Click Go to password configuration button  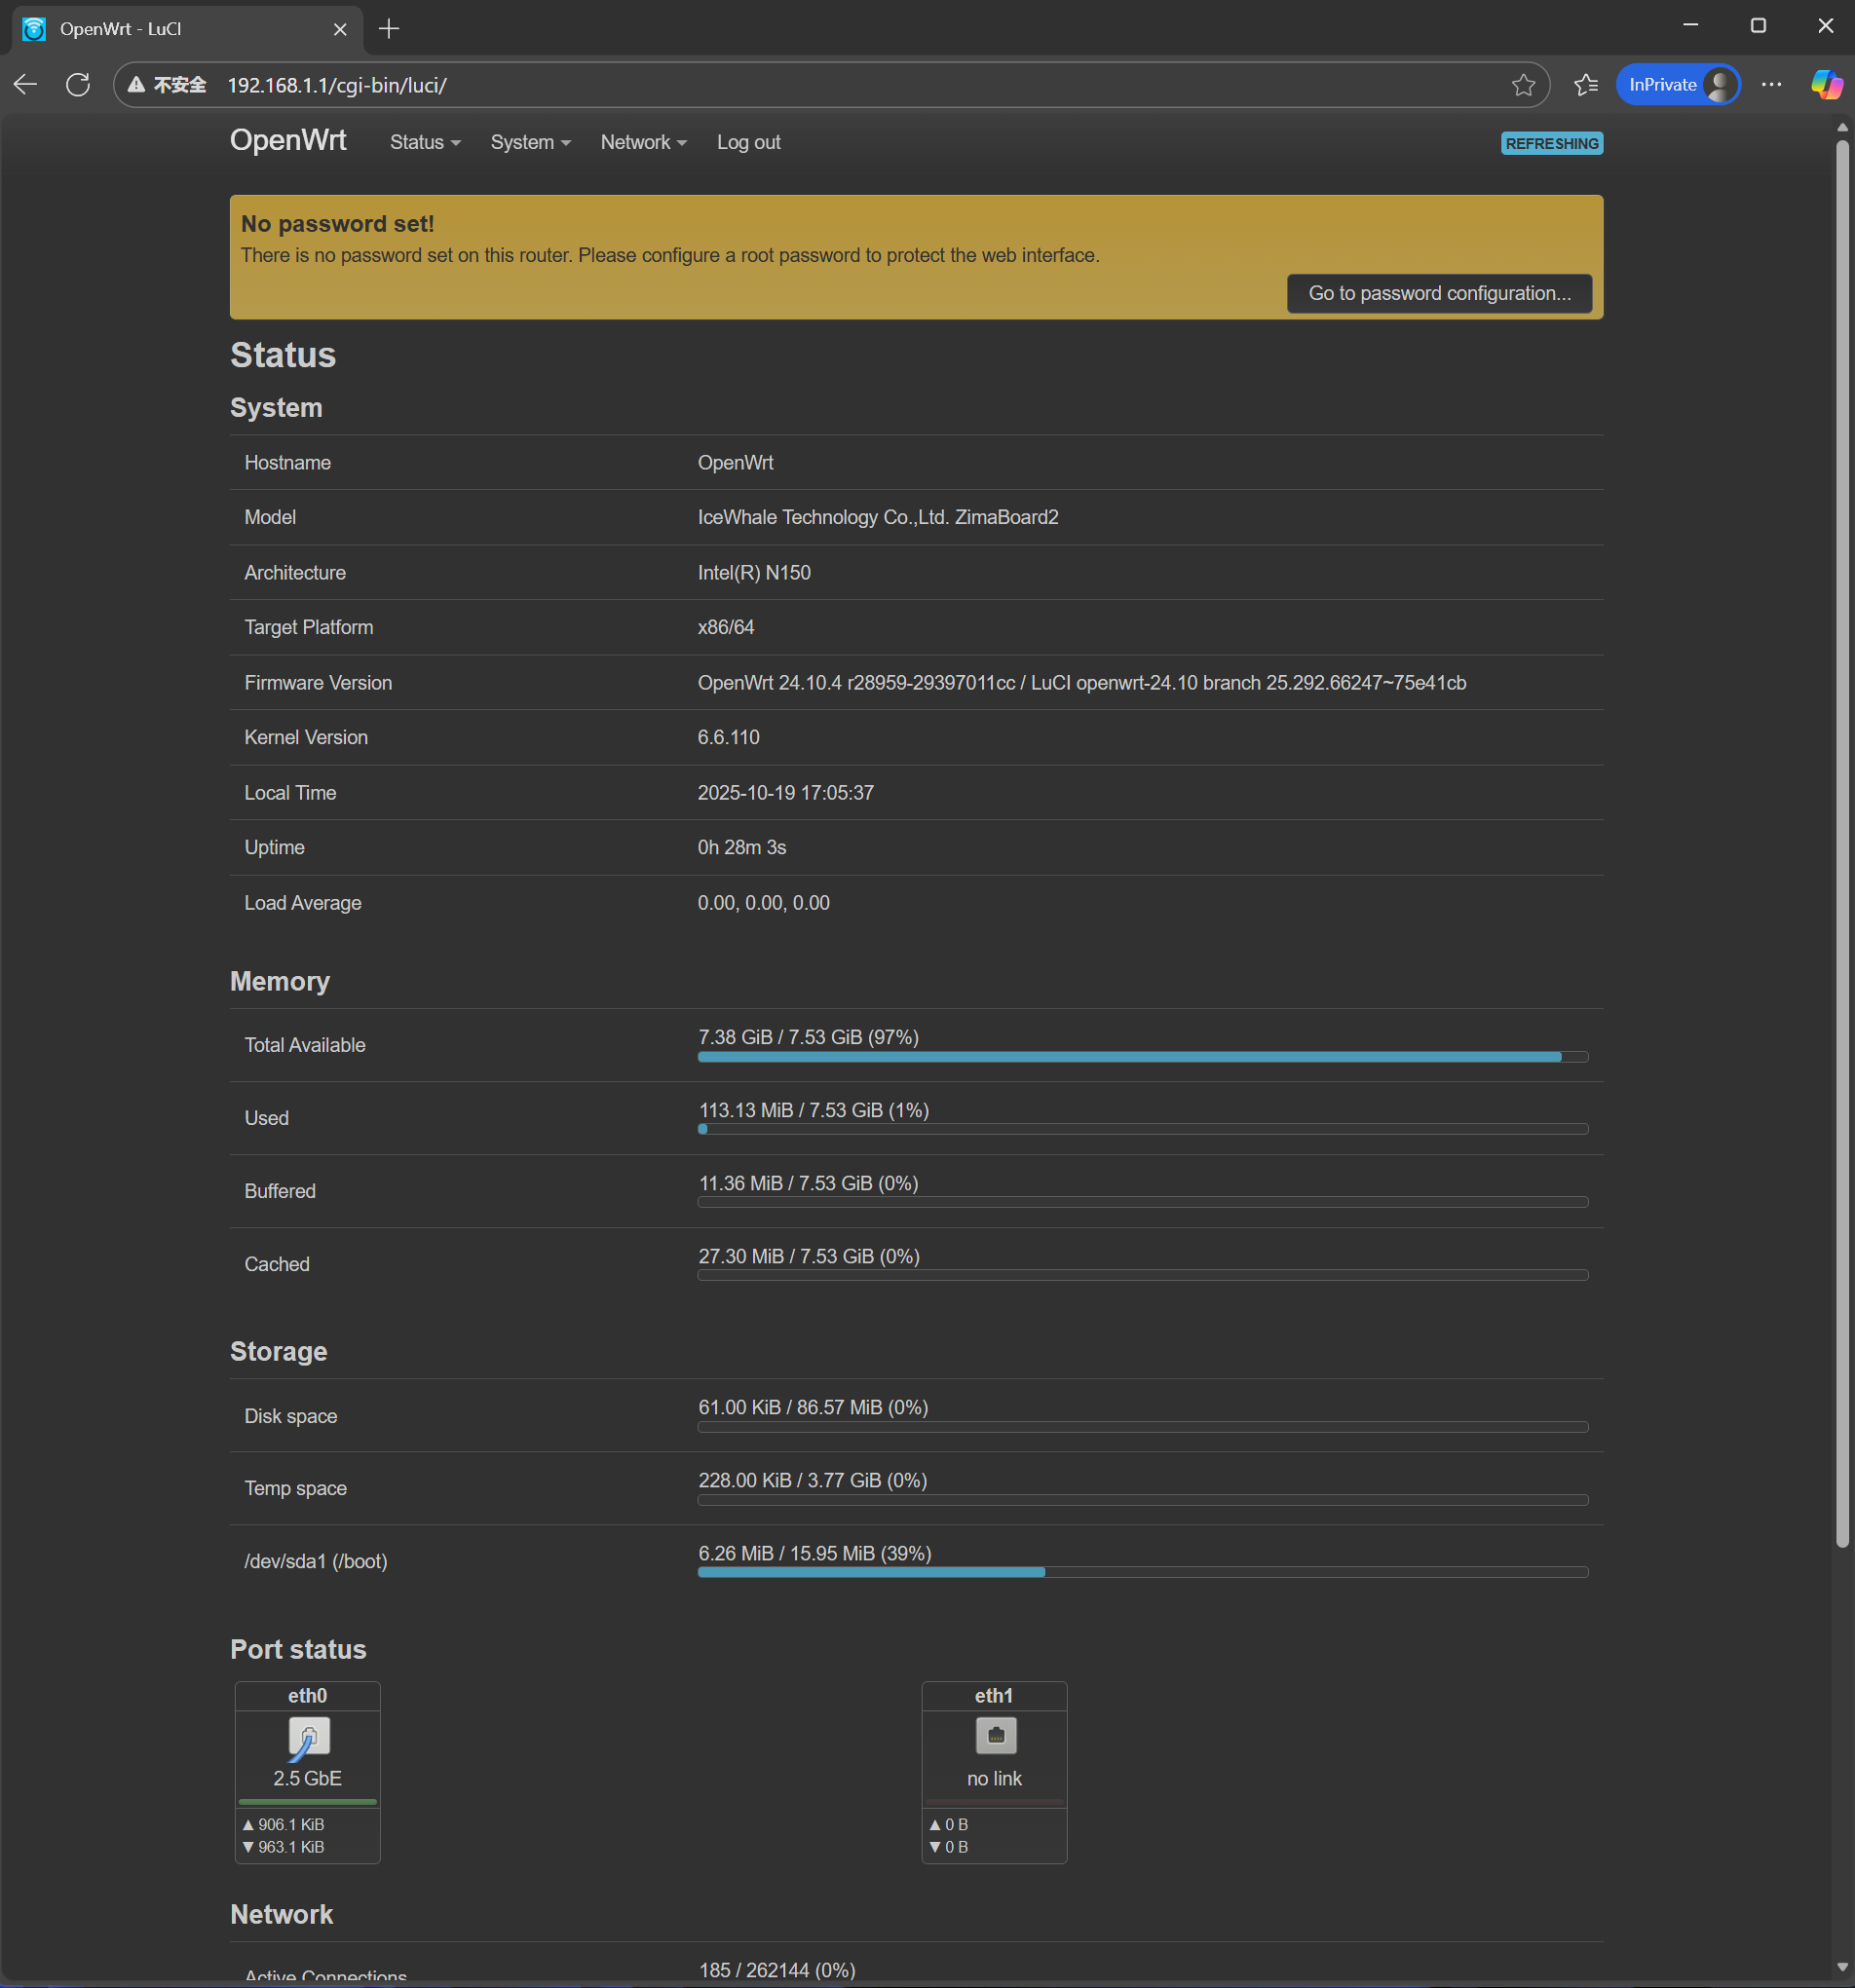[x=1438, y=293]
